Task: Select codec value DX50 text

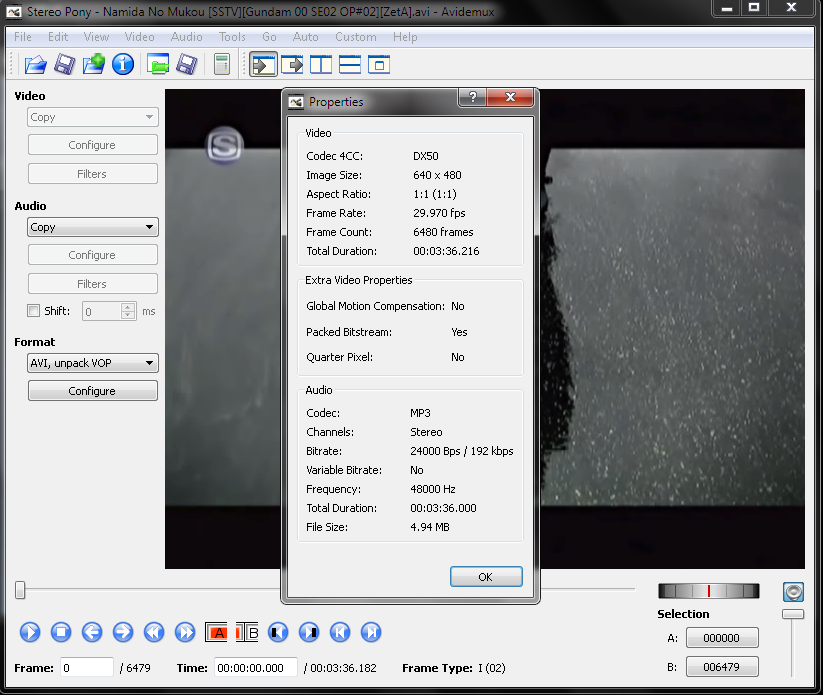Action: tap(426, 156)
